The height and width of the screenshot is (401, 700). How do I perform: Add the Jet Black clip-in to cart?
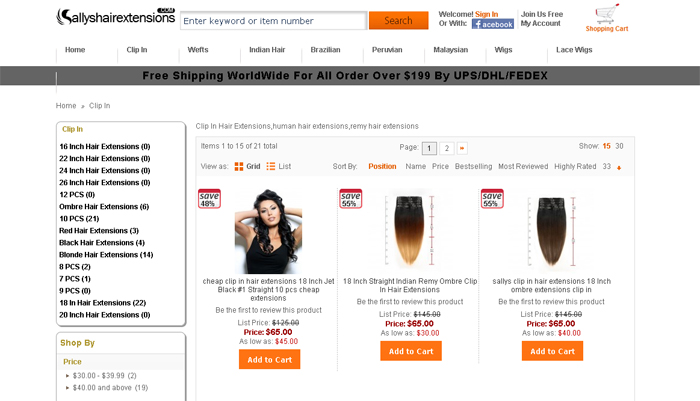[270, 359]
